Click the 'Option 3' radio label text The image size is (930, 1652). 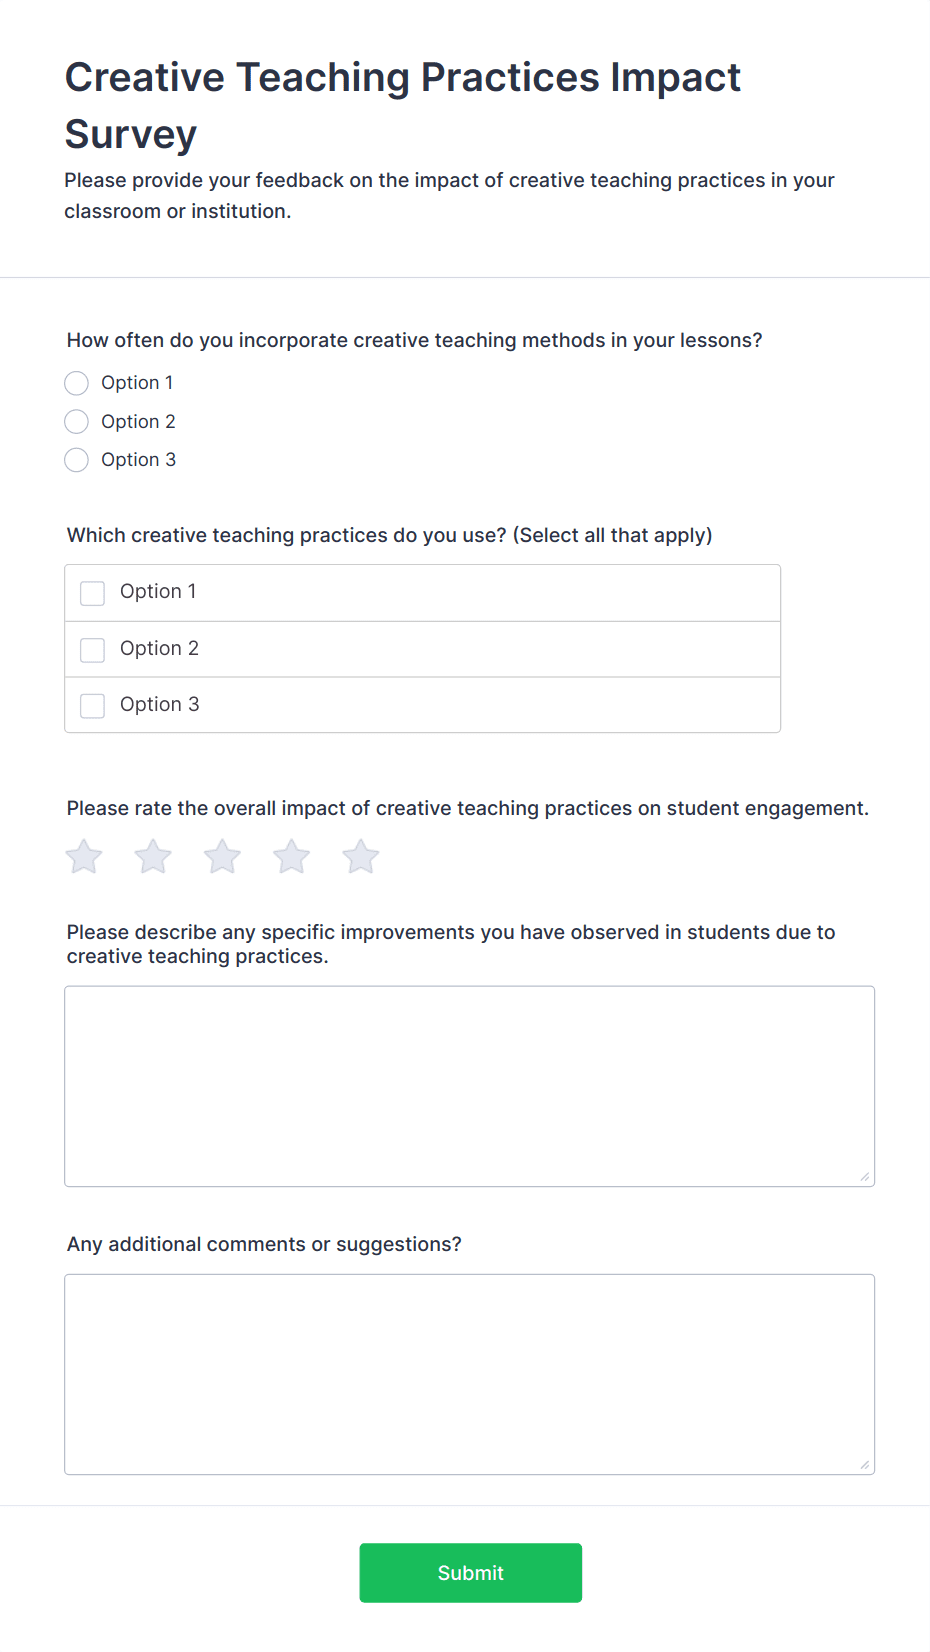coord(138,460)
